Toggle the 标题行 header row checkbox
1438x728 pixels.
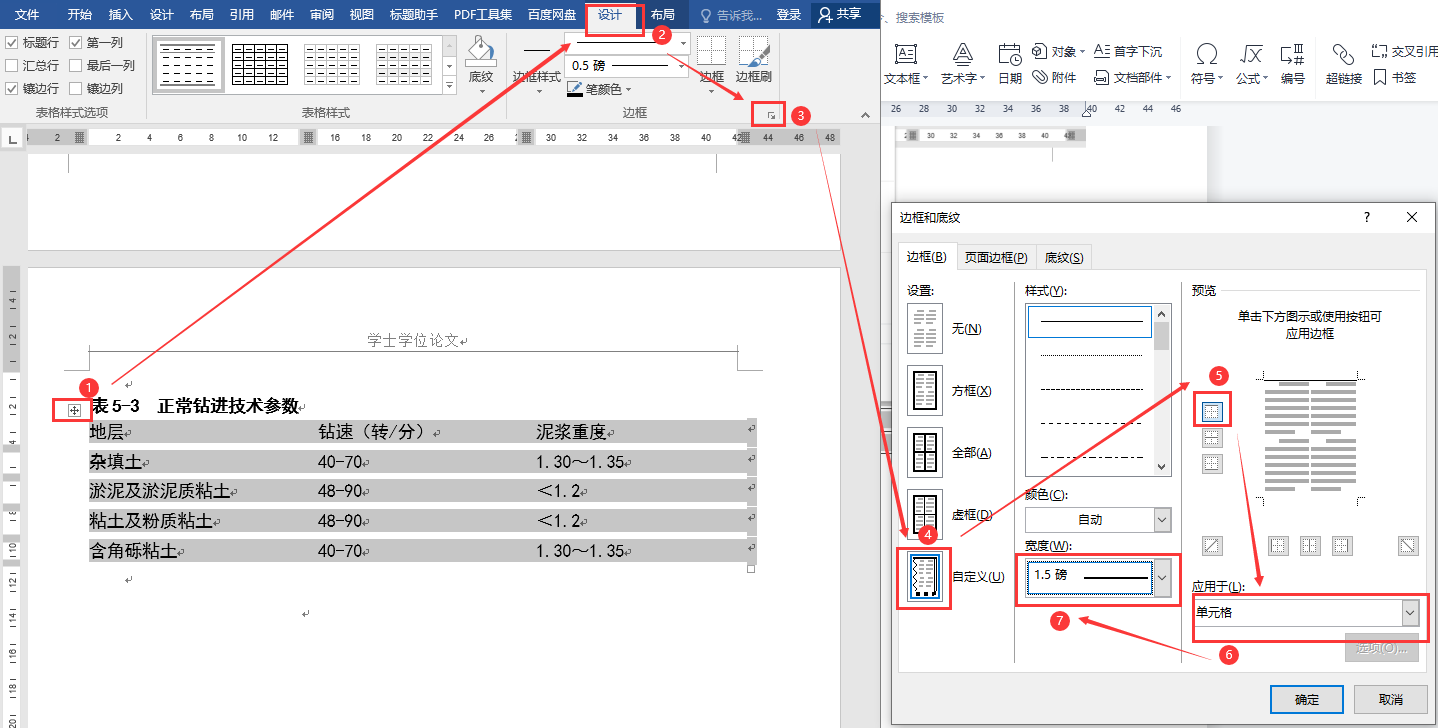pos(12,43)
